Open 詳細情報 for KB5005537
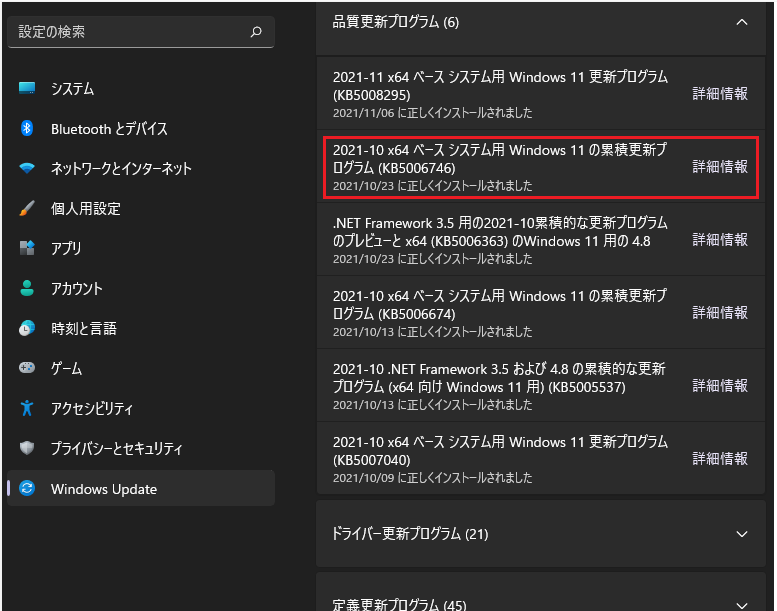The image size is (777, 611). [720, 386]
